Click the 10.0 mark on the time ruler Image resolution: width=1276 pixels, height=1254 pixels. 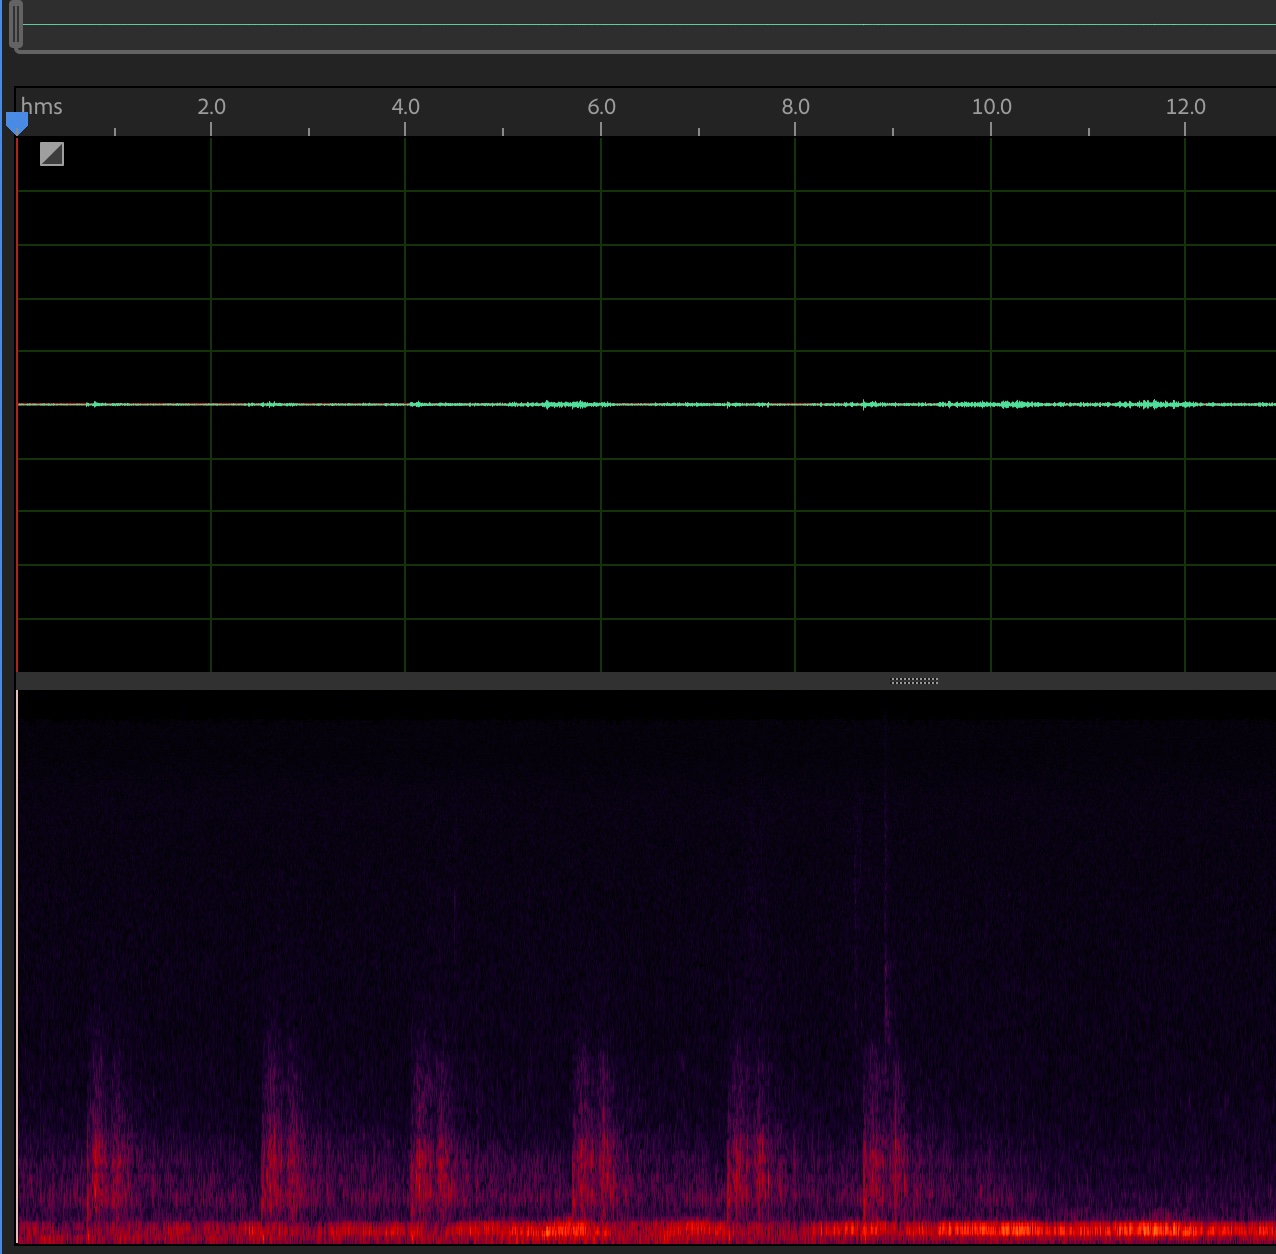point(991,107)
